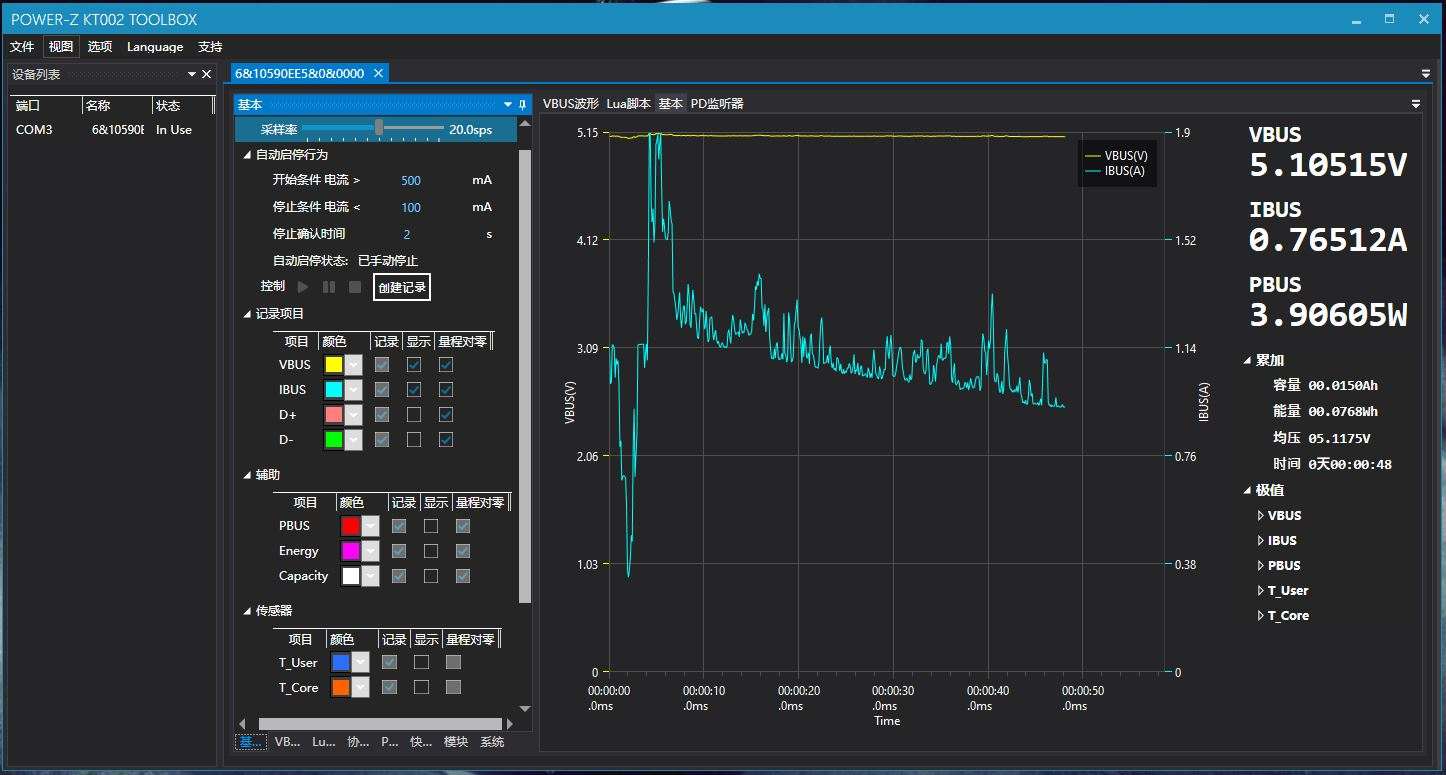The width and height of the screenshot is (1446, 775).
Task: Expand the VBUS item under 极值
Action: tap(1260, 516)
